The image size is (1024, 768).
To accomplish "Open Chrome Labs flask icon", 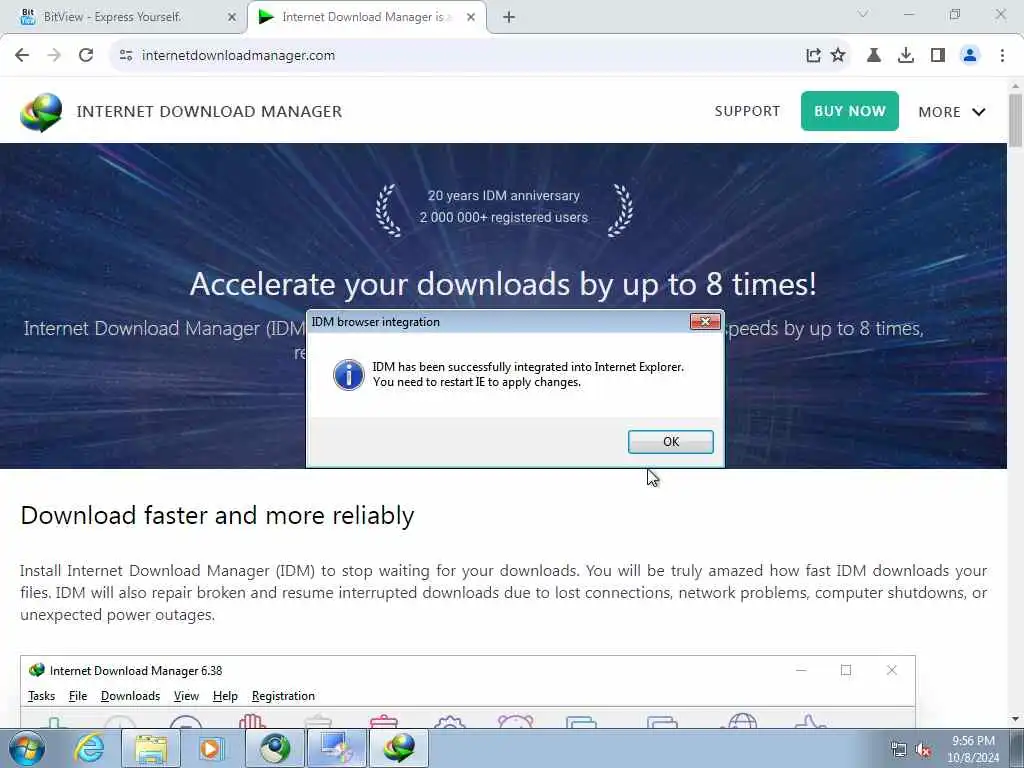I will 874,56.
